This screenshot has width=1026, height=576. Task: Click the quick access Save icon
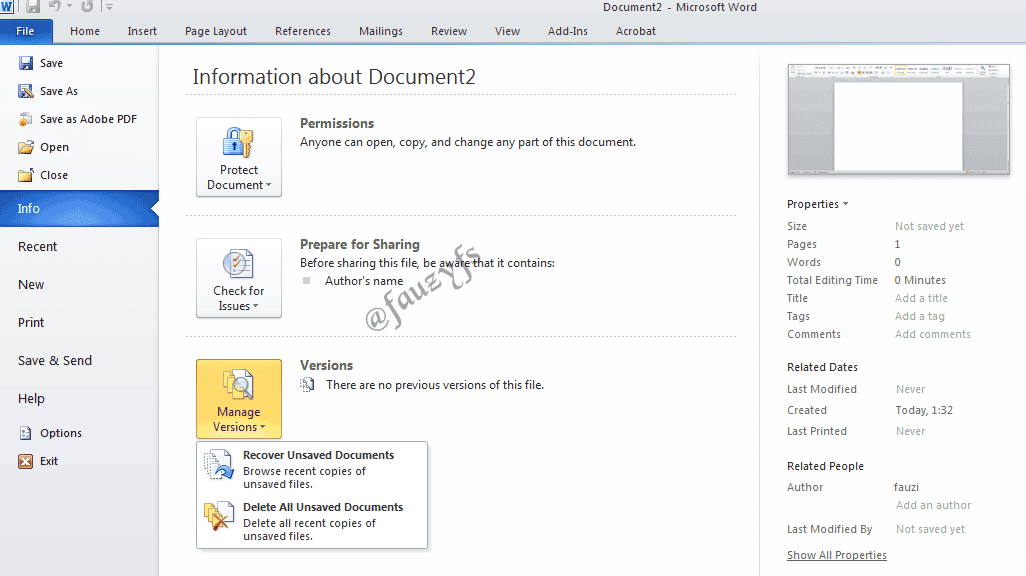(33, 7)
